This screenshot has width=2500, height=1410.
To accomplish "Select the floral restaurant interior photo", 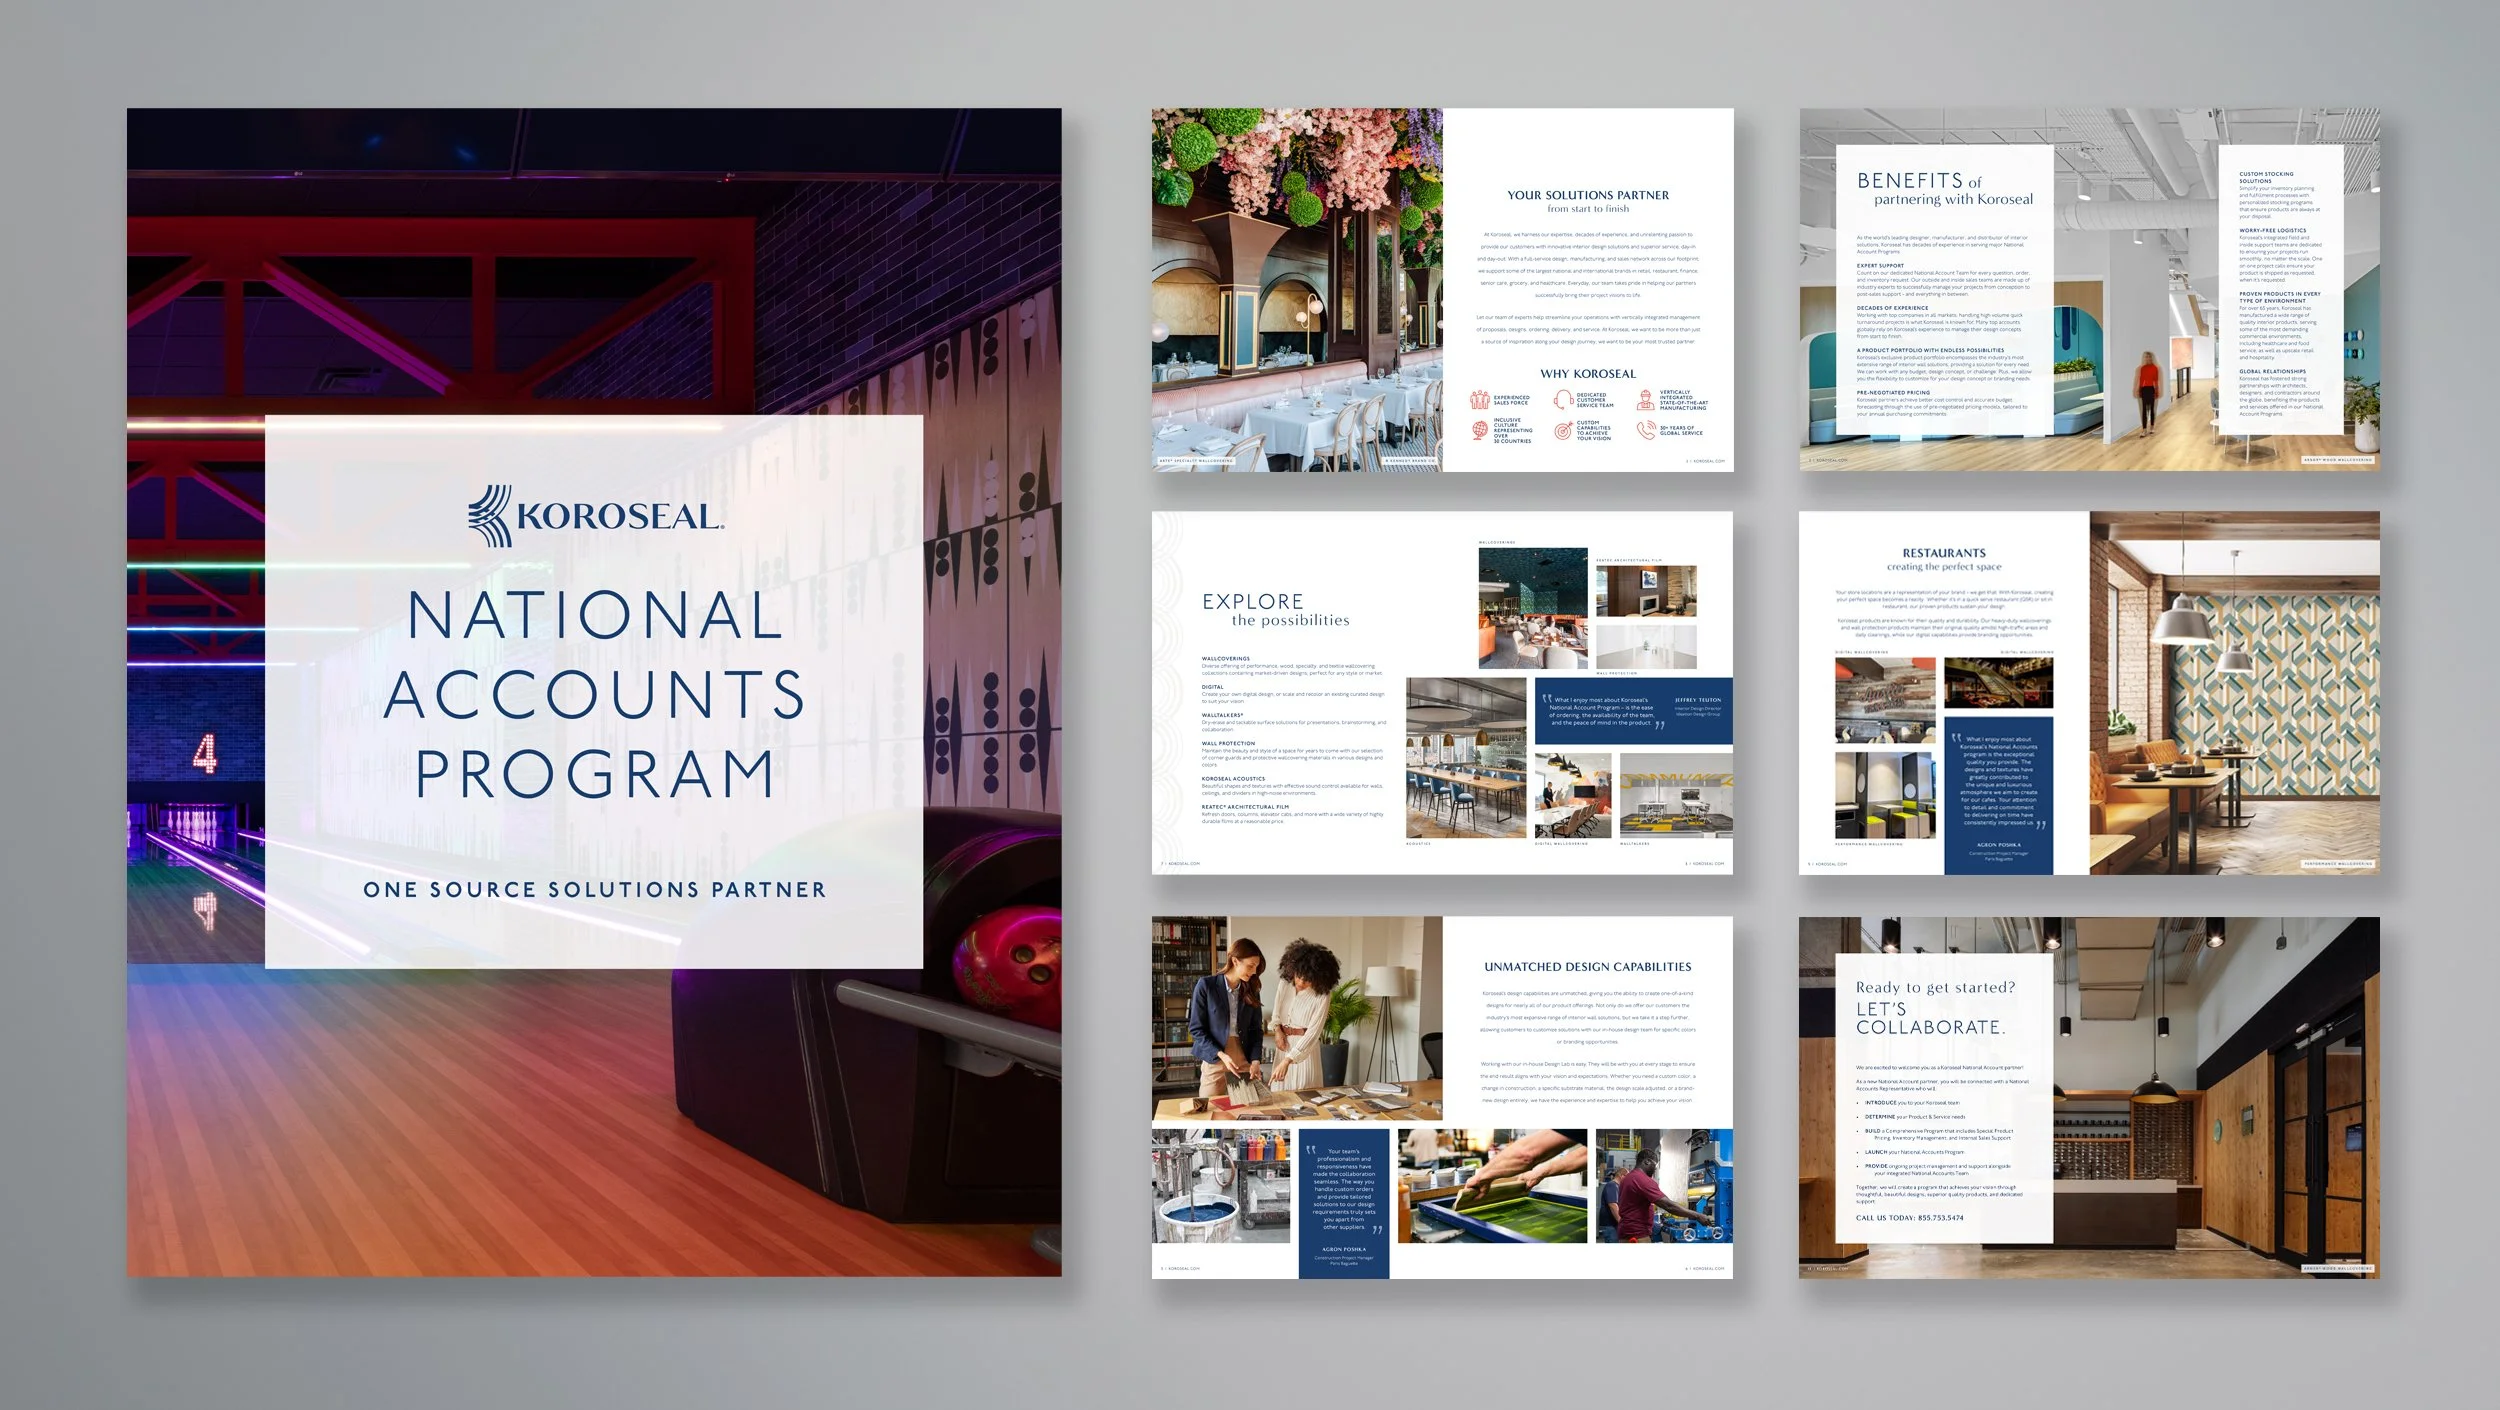I will pos(1297,290).
